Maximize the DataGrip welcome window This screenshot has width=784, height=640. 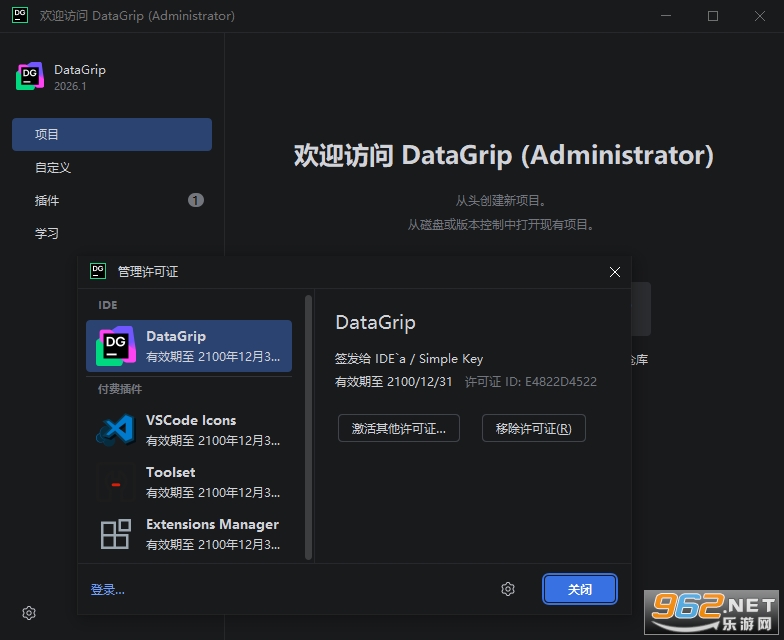click(x=712, y=16)
